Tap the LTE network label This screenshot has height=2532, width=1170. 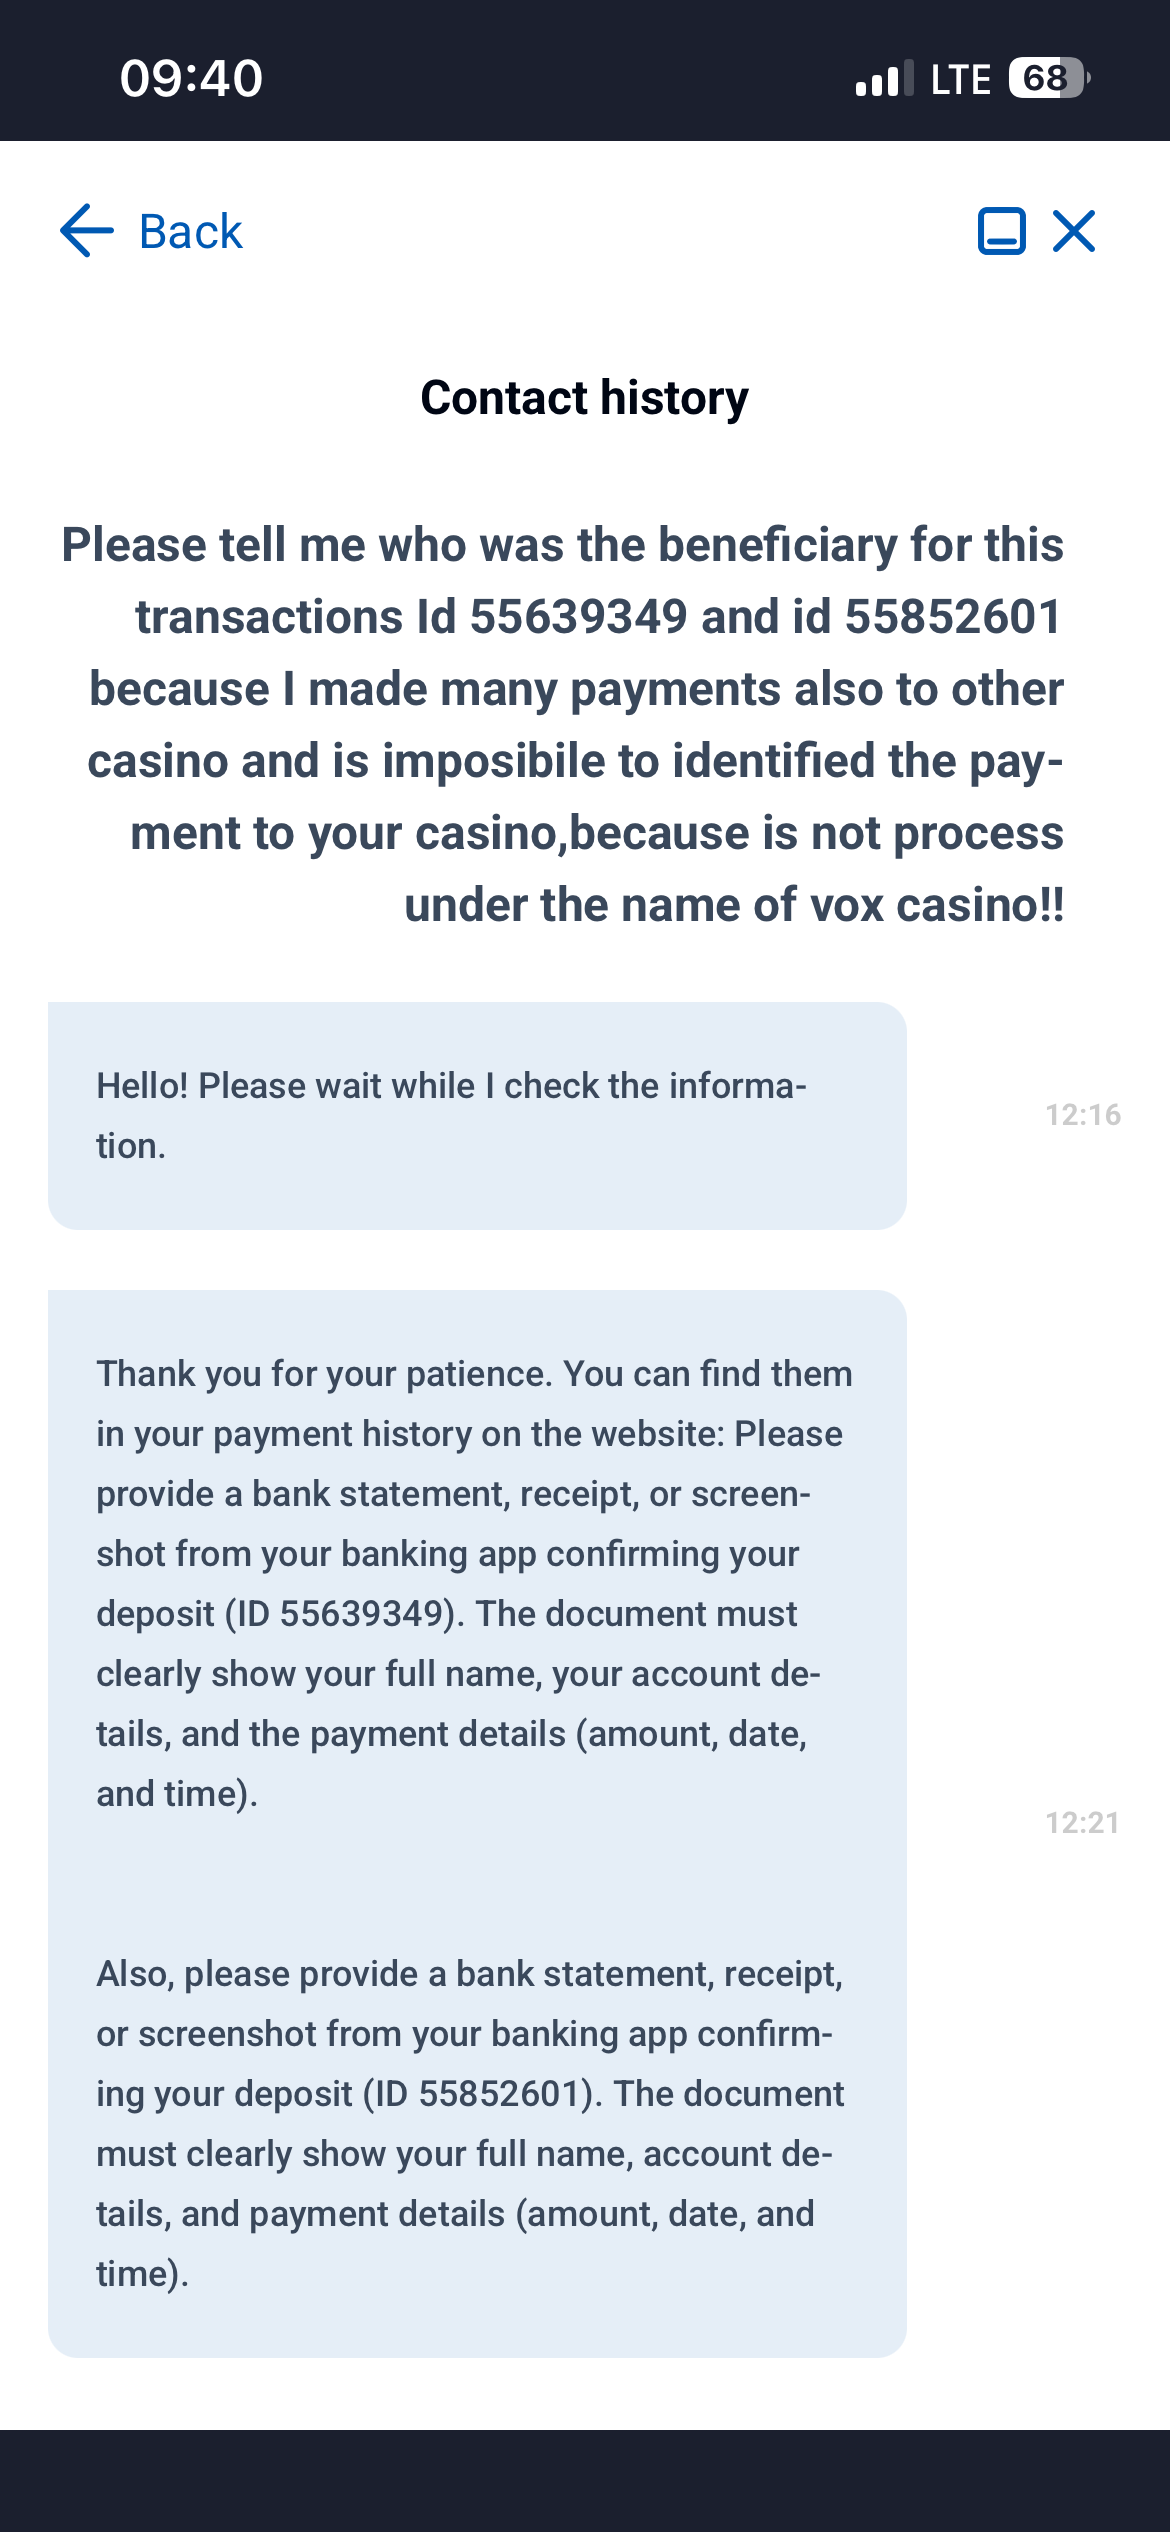click(x=960, y=79)
